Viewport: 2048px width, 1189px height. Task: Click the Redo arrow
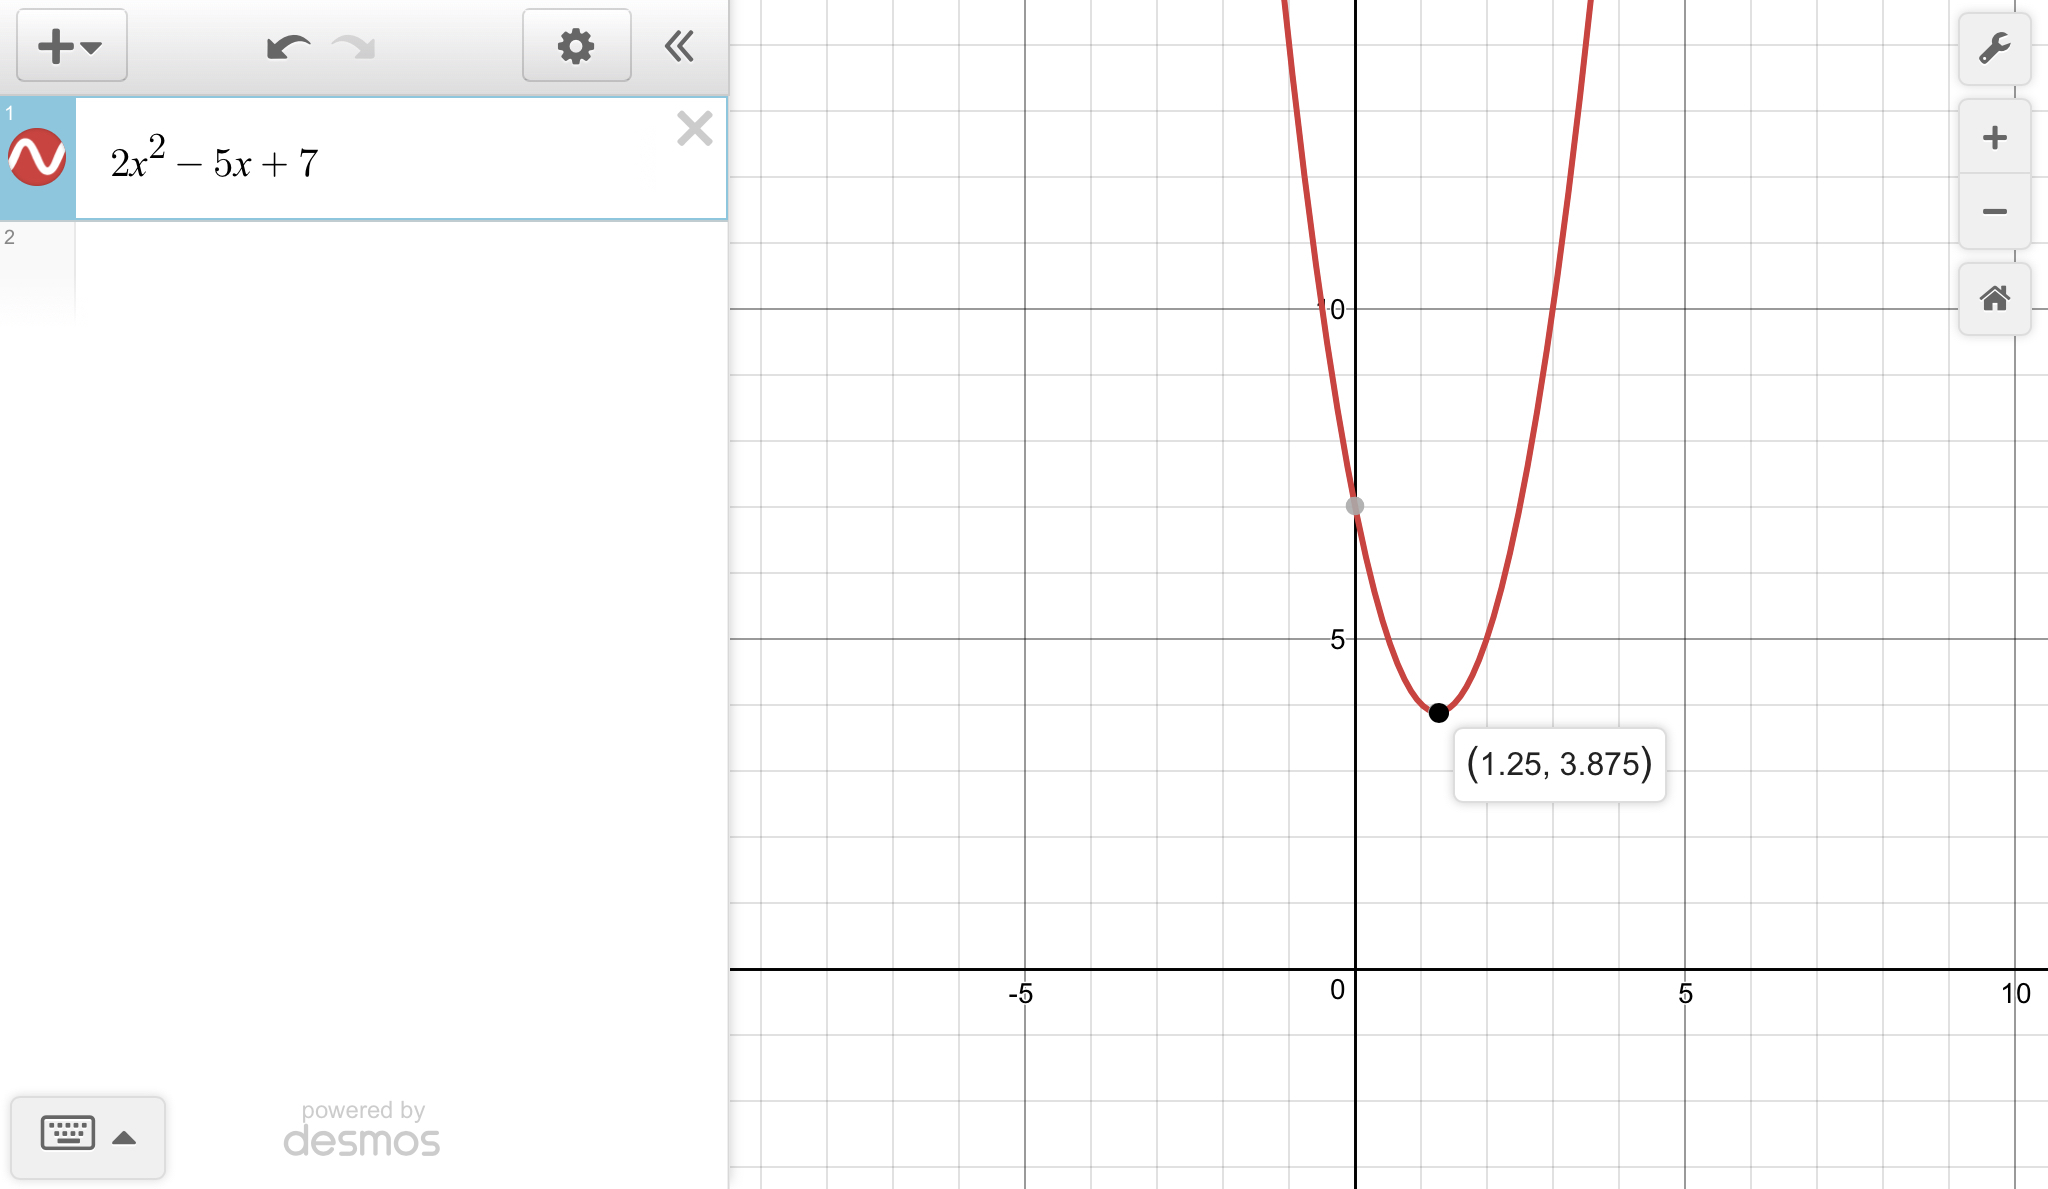pyautogui.click(x=354, y=47)
